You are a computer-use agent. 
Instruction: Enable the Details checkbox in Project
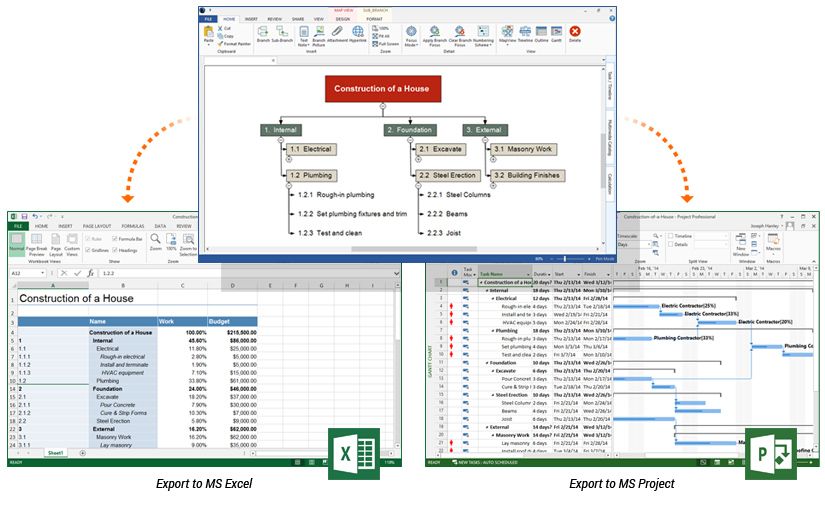click(x=670, y=245)
